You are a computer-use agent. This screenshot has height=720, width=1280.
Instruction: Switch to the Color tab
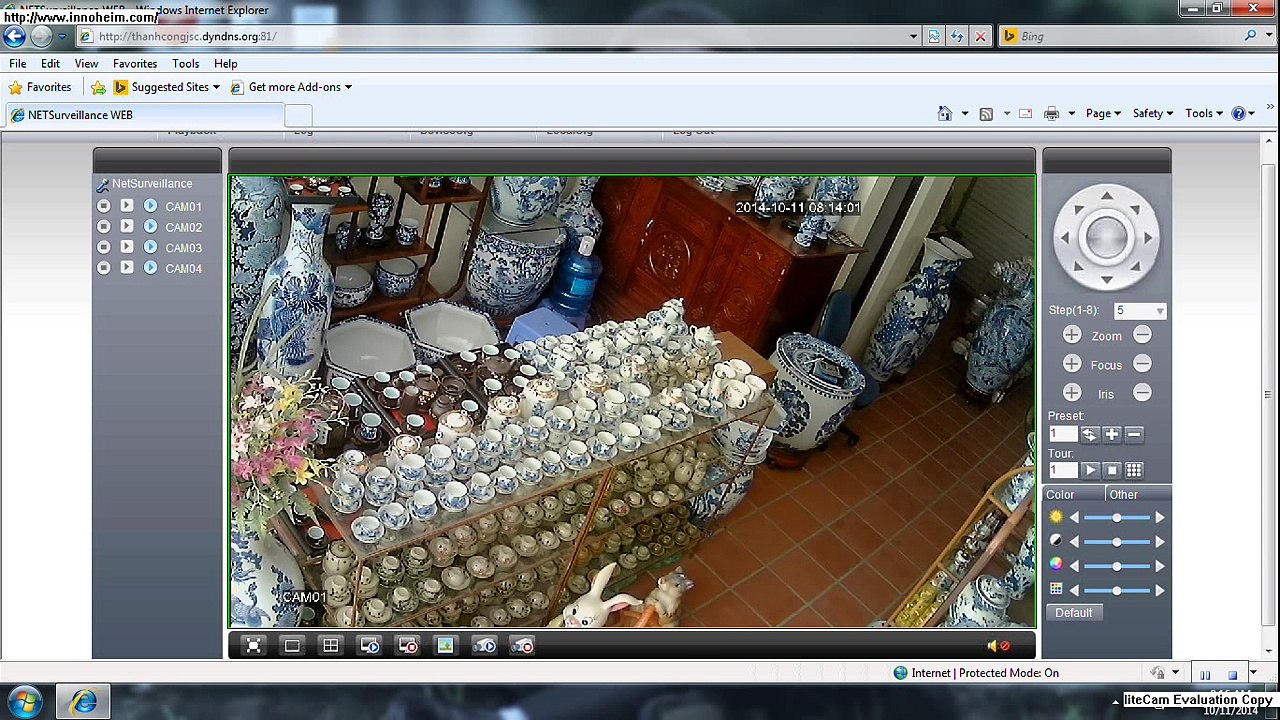(x=1072, y=495)
